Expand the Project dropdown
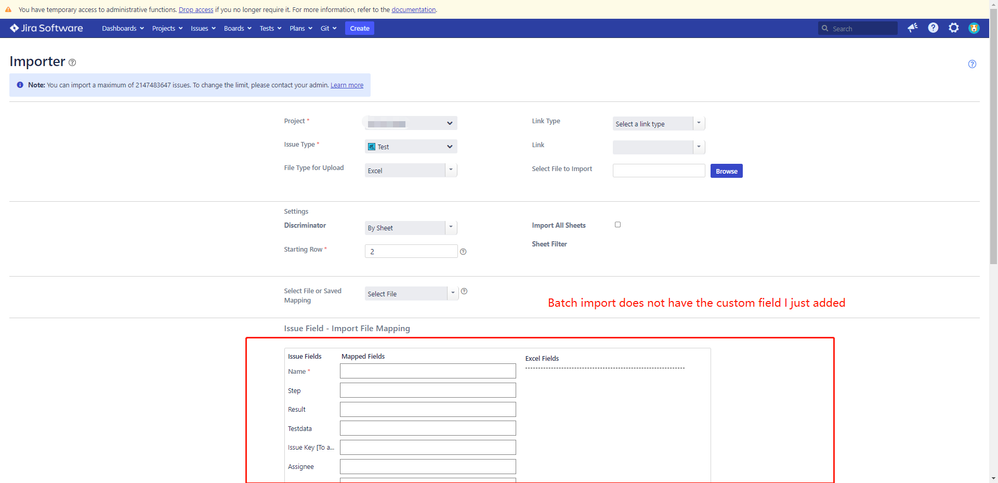The width and height of the screenshot is (998, 483). pos(410,123)
